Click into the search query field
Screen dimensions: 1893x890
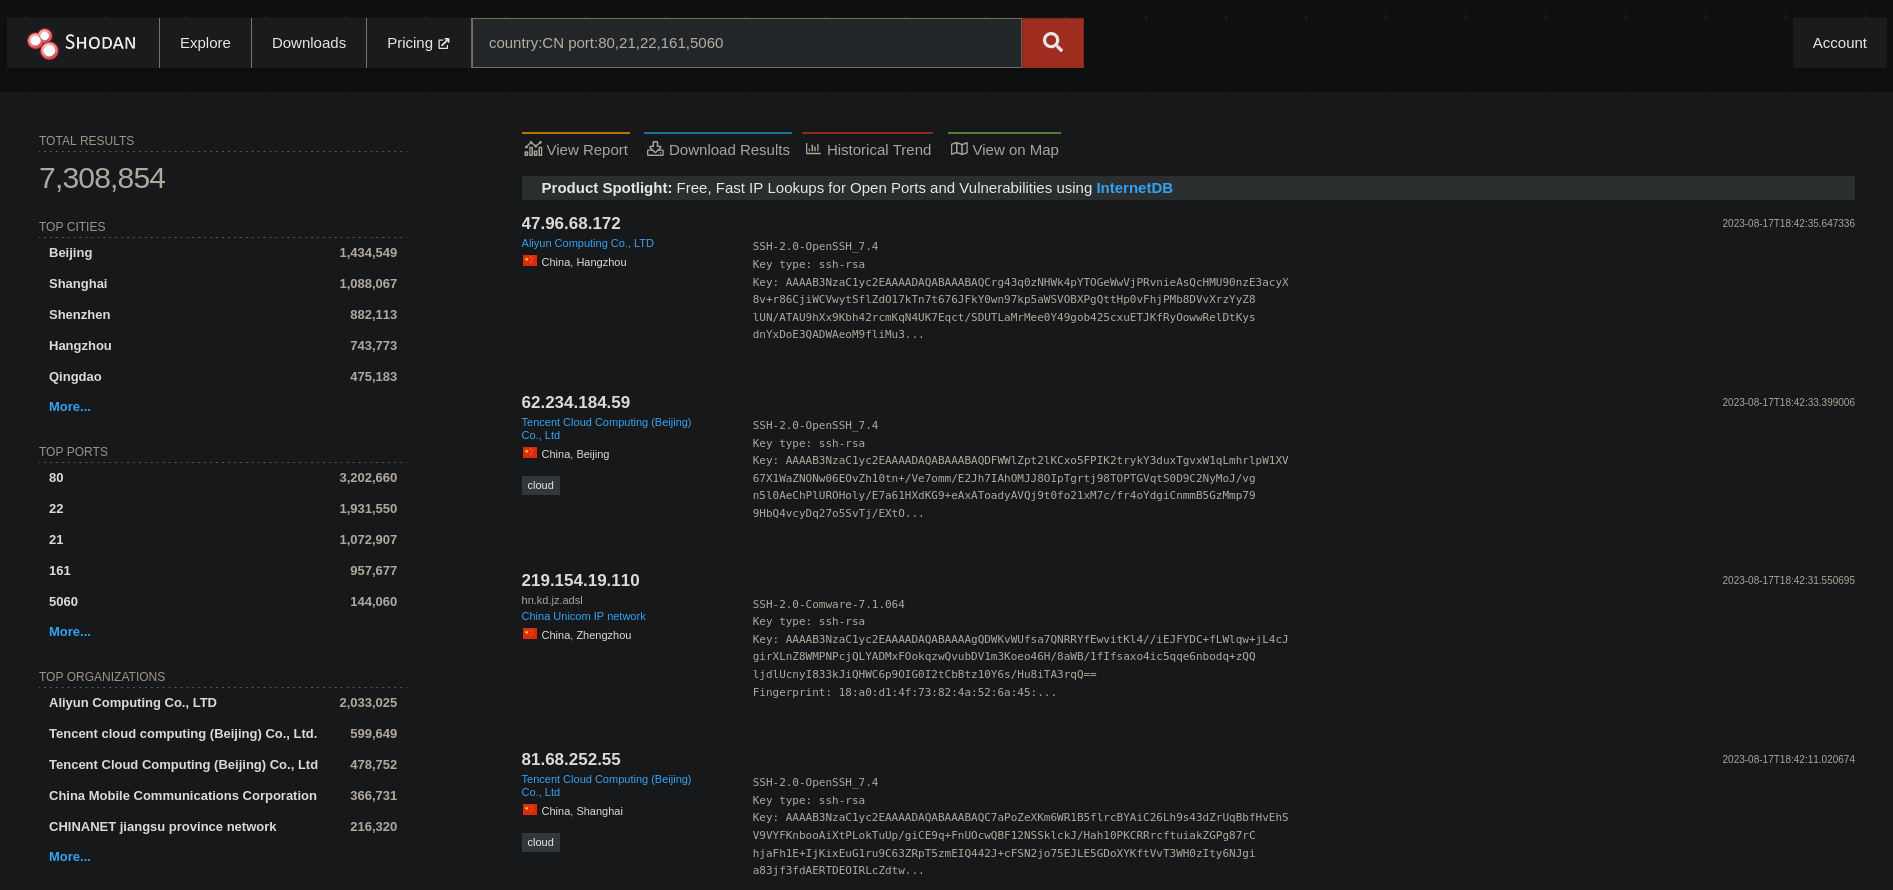746,43
